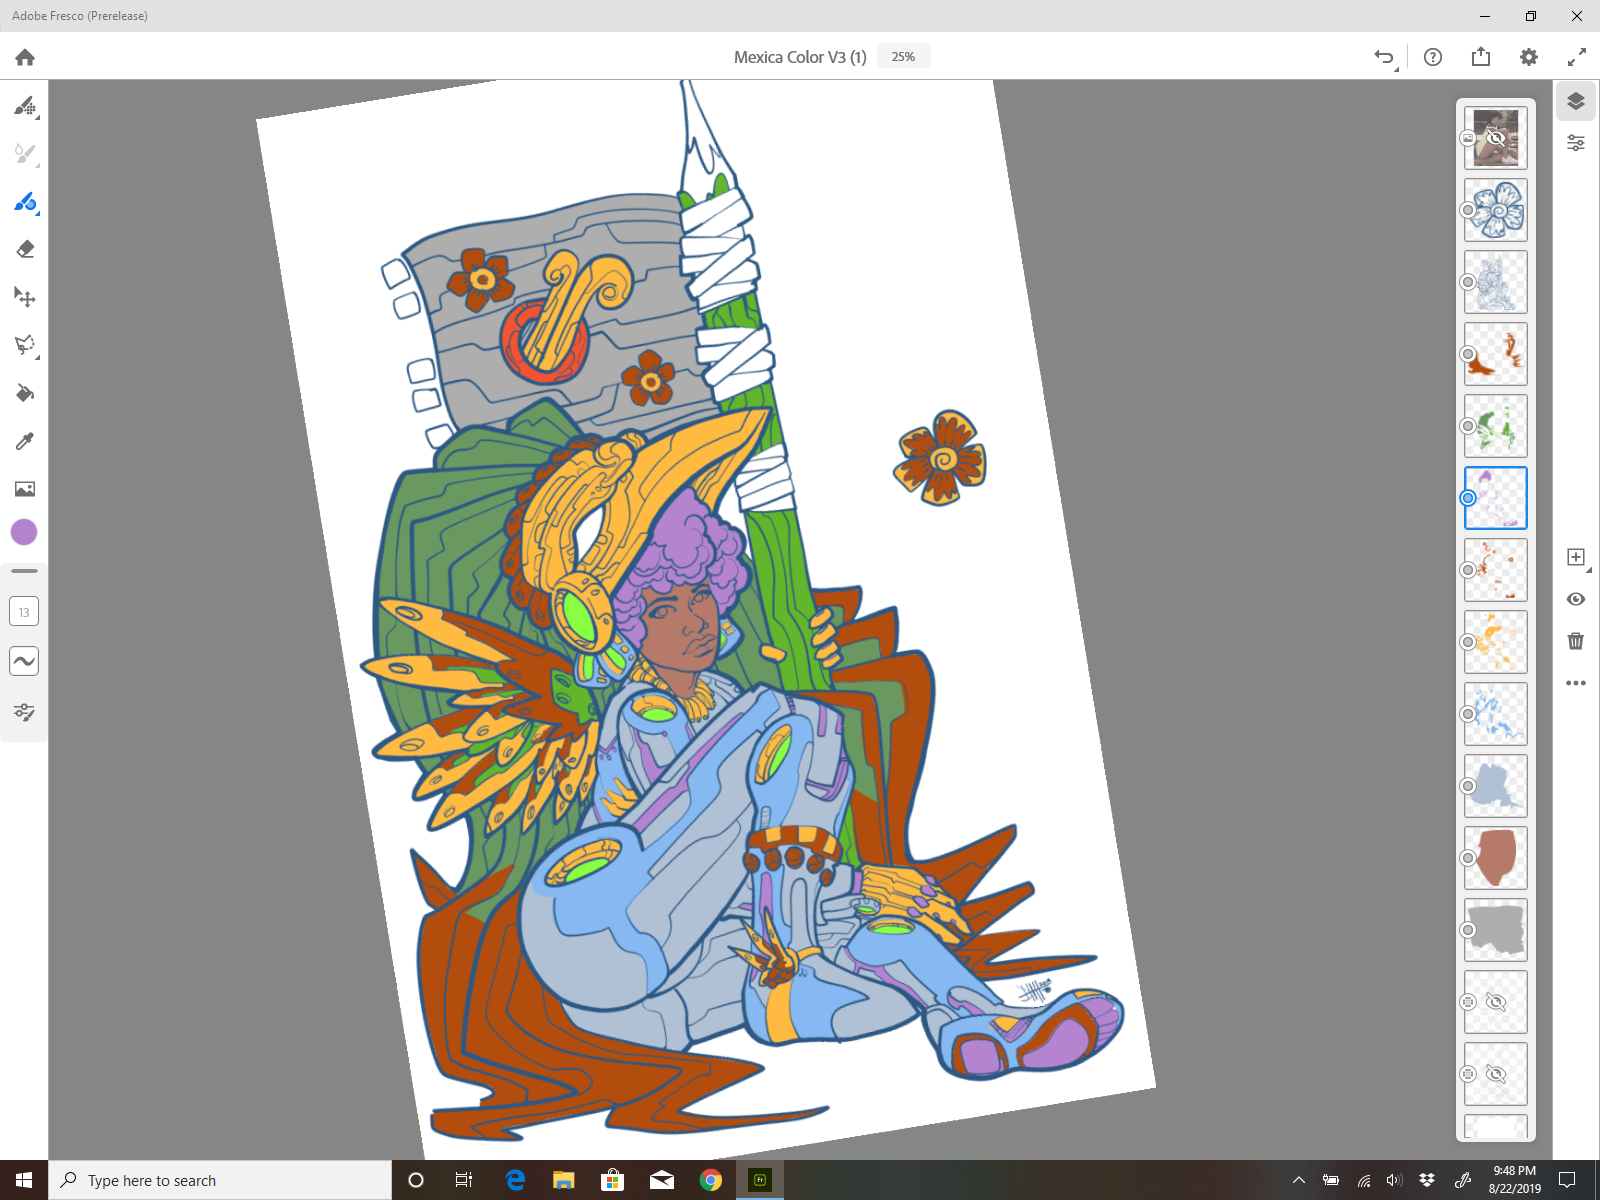This screenshot has width=1600, height=1200.
Task: Select the Eraser tool
Action: pos(25,249)
